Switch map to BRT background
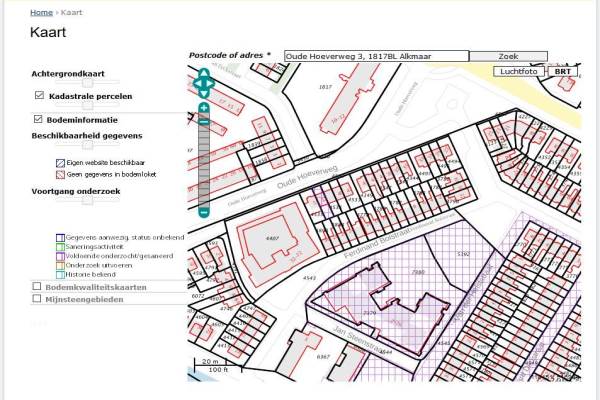This screenshot has height=400, width=600. pyautogui.click(x=563, y=71)
